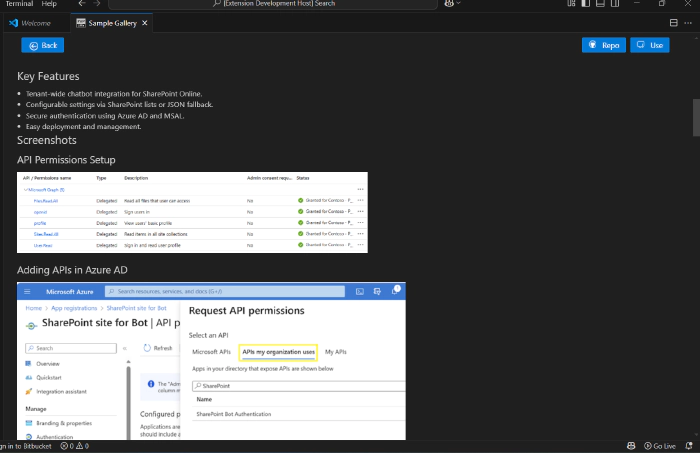This screenshot has width=700, height=453.
Task: Open the editor More Actions ellipsis
Action: pyautogui.click(x=689, y=22)
